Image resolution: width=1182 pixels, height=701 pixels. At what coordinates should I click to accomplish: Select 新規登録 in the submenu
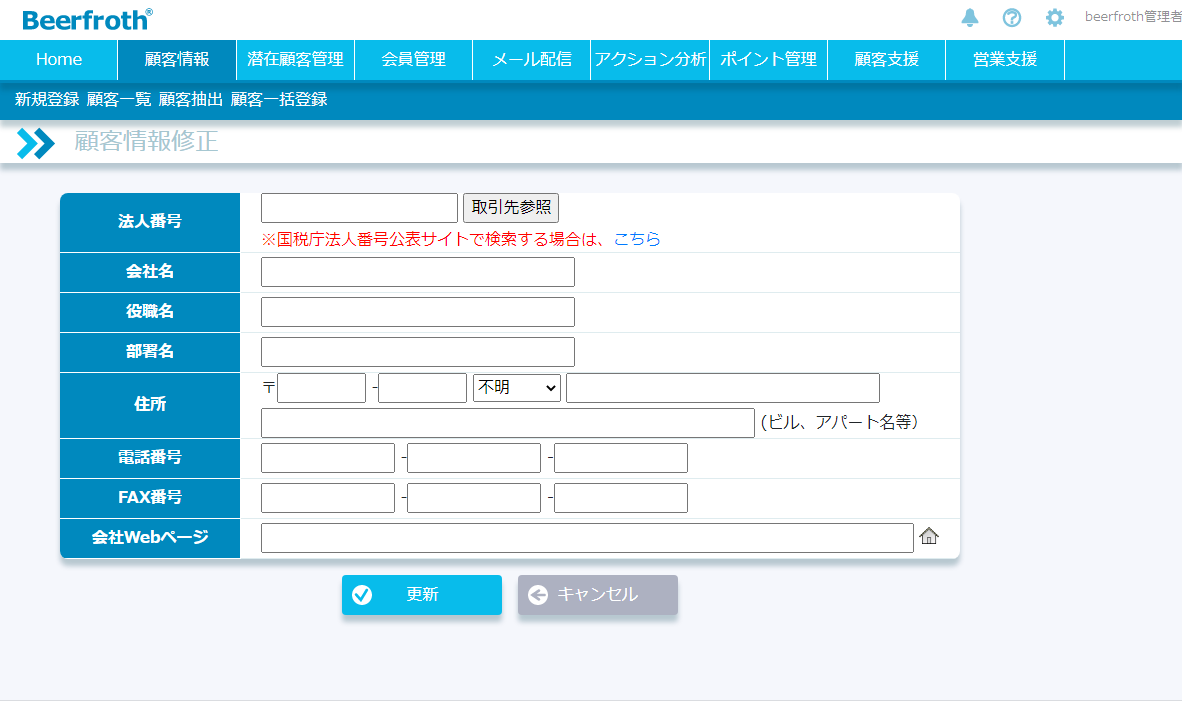click(x=47, y=100)
